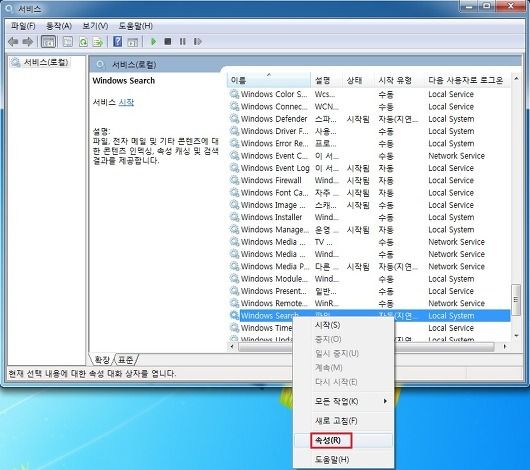Sort by the 이름 column header
Viewport: 530px width, 470px height.
tap(268, 80)
